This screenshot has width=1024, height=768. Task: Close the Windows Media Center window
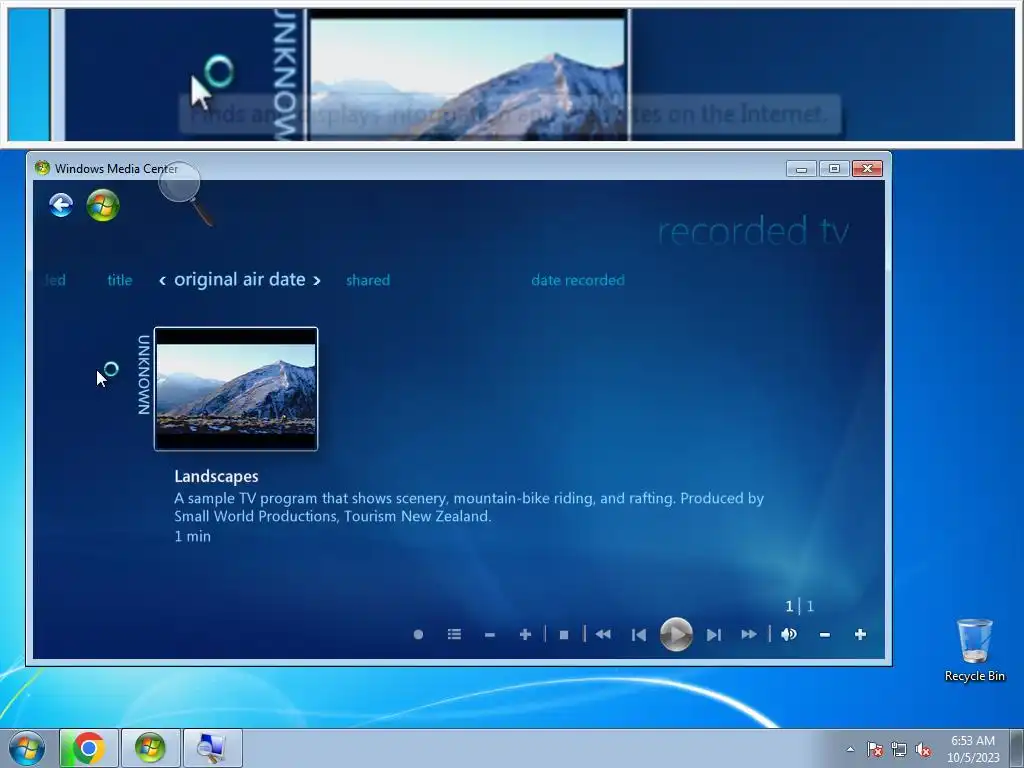(x=867, y=168)
